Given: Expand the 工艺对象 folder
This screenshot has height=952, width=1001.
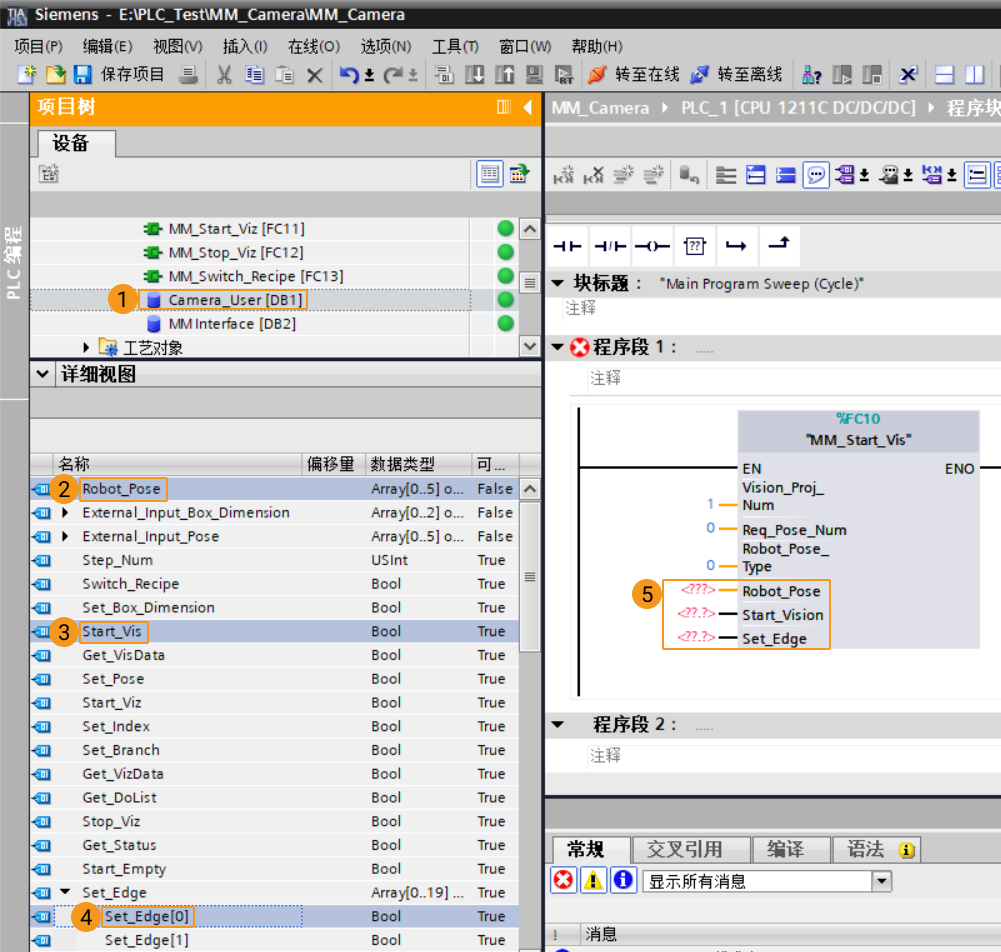Looking at the screenshot, I should tap(86, 347).
